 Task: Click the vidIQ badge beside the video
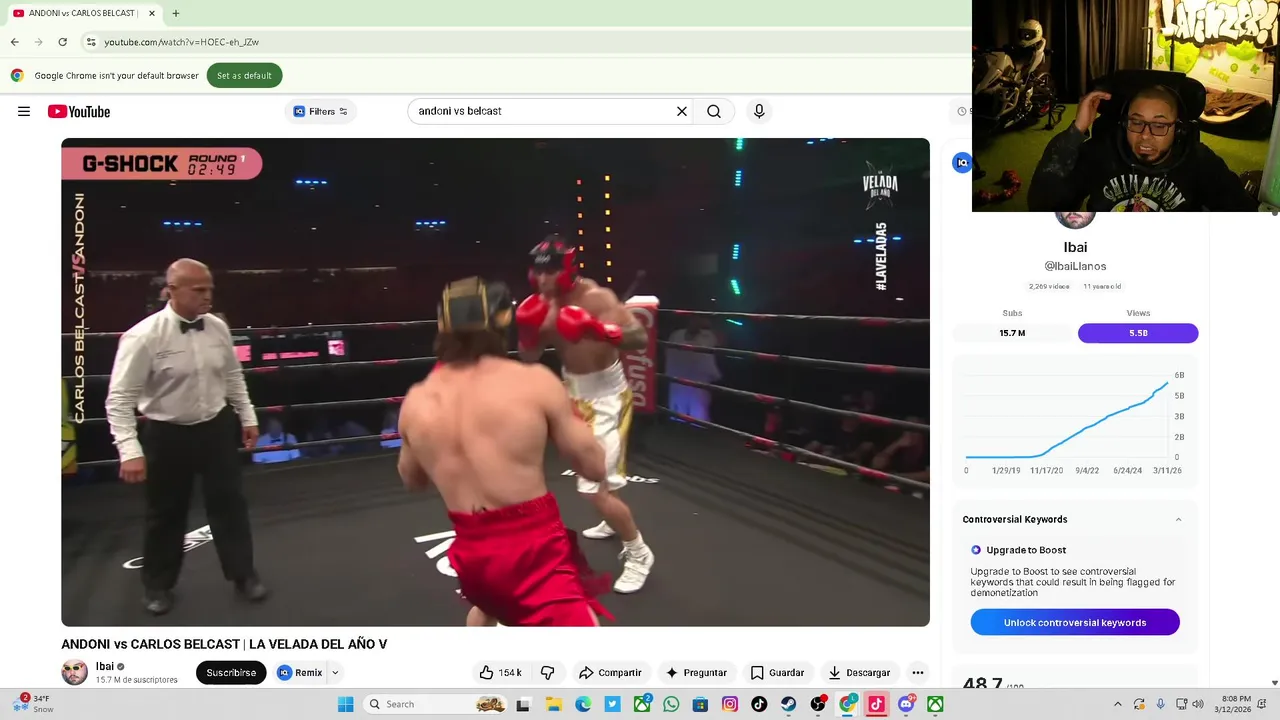[962, 163]
